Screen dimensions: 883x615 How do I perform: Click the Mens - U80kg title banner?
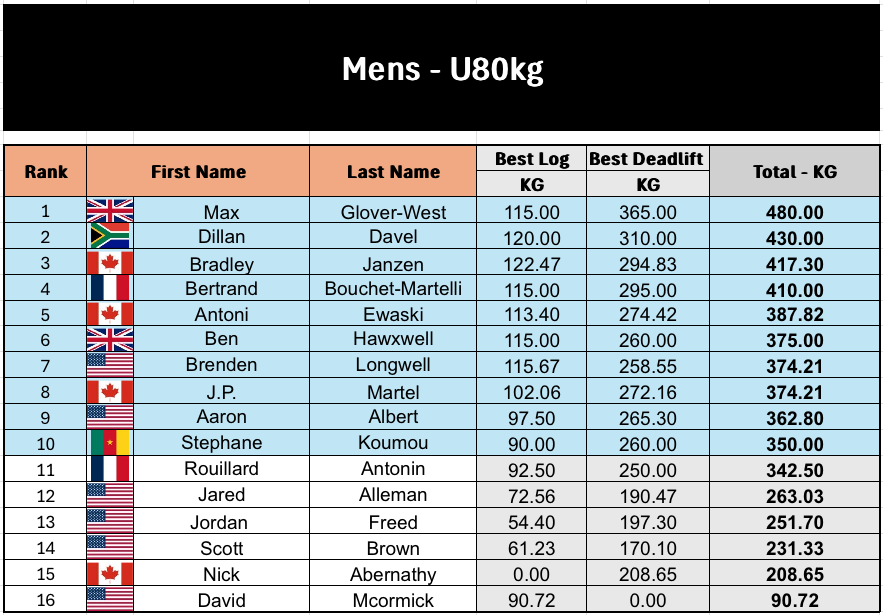[442, 68]
